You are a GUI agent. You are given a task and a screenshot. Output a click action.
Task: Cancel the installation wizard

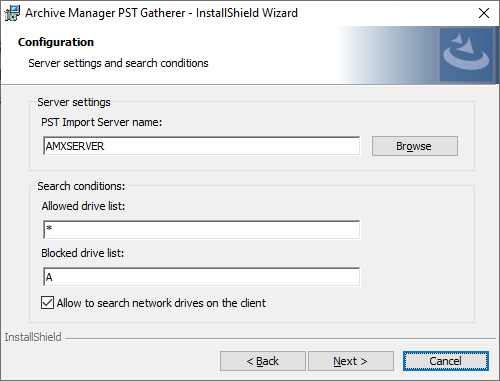coord(446,361)
